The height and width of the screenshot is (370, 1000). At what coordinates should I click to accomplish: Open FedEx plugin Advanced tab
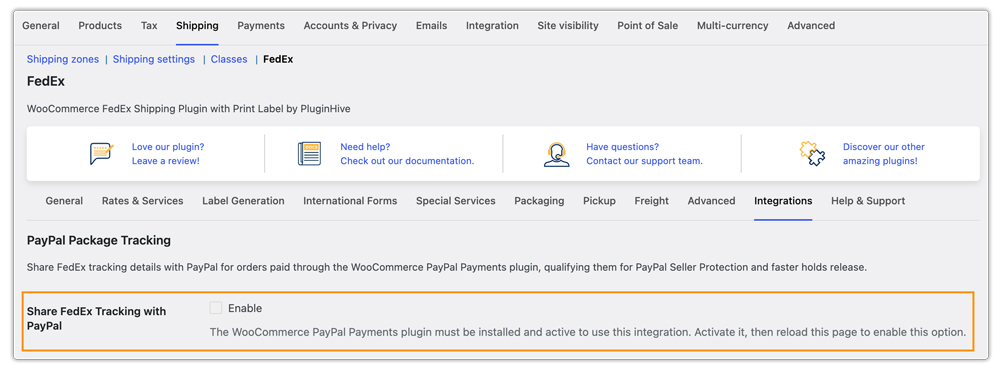pyautogui.click(x=712, y=201)
